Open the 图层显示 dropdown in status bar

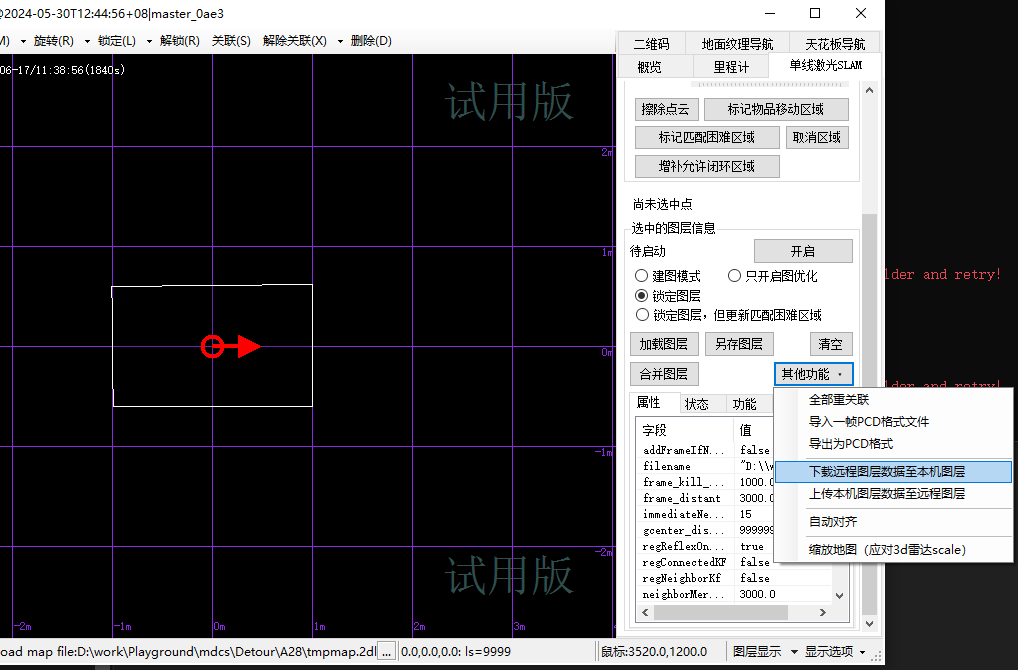(763, 652)
